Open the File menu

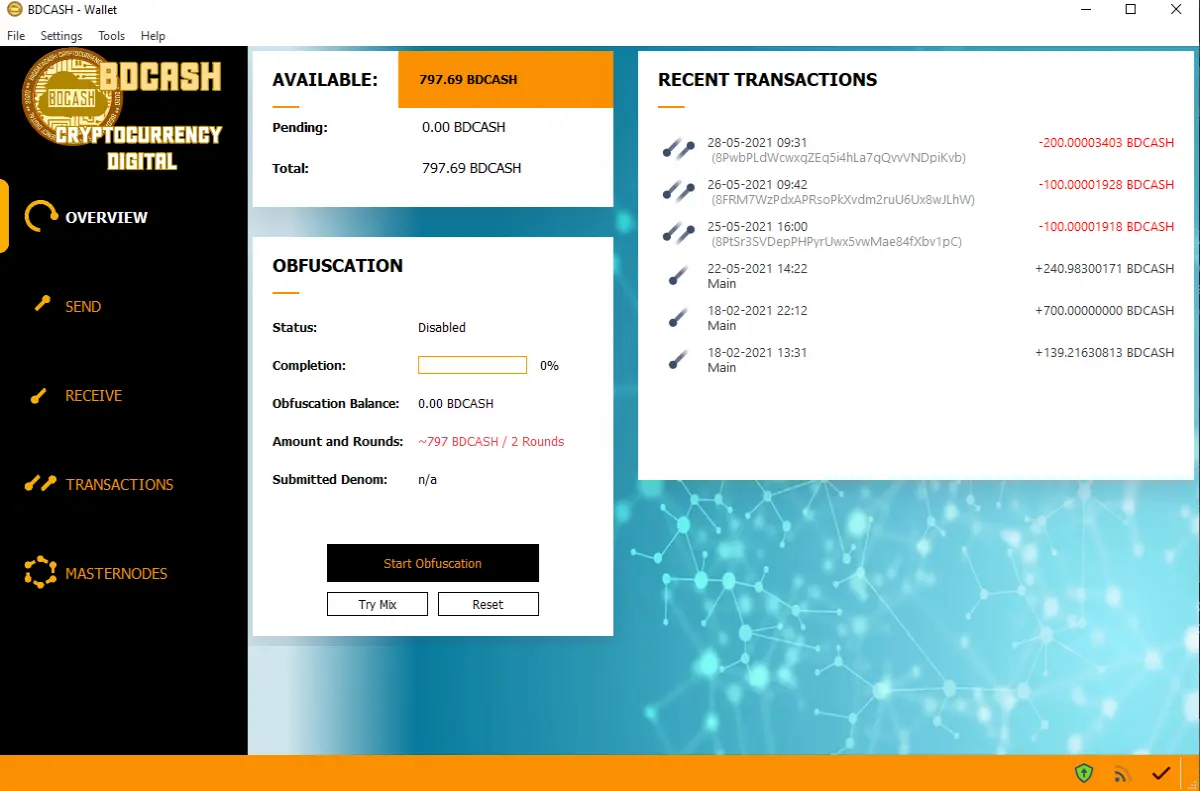pyautogui.click(x=16, y=36)
